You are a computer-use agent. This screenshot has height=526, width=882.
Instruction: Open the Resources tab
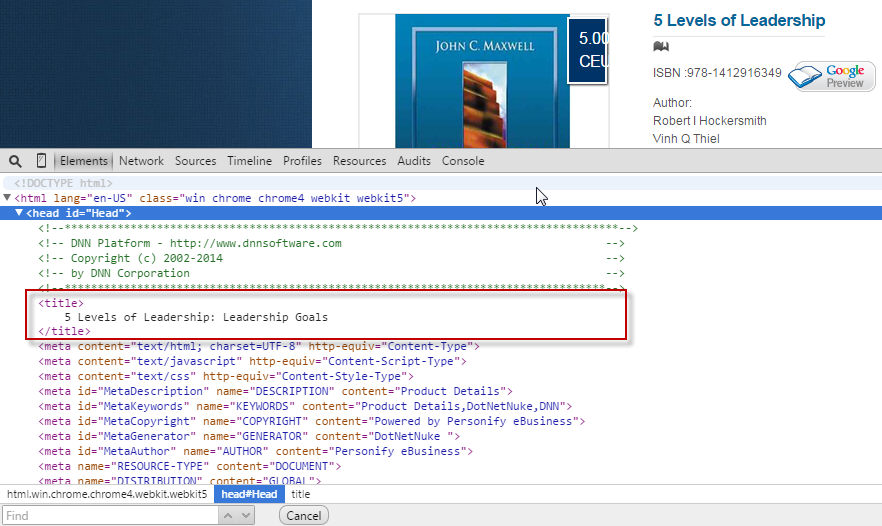point(359,161)
